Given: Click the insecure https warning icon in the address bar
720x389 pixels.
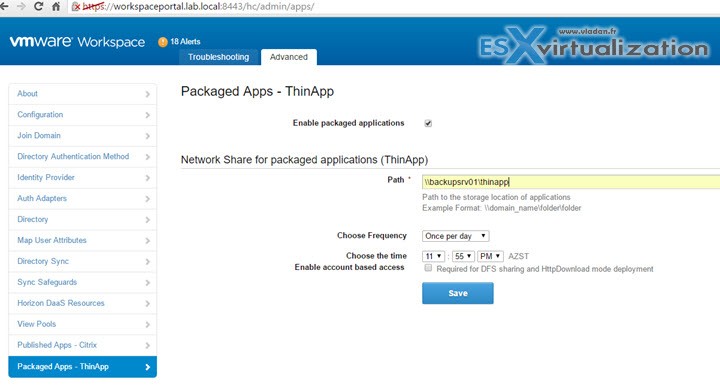Looking at the screenshot, I should tap(76, 7).
